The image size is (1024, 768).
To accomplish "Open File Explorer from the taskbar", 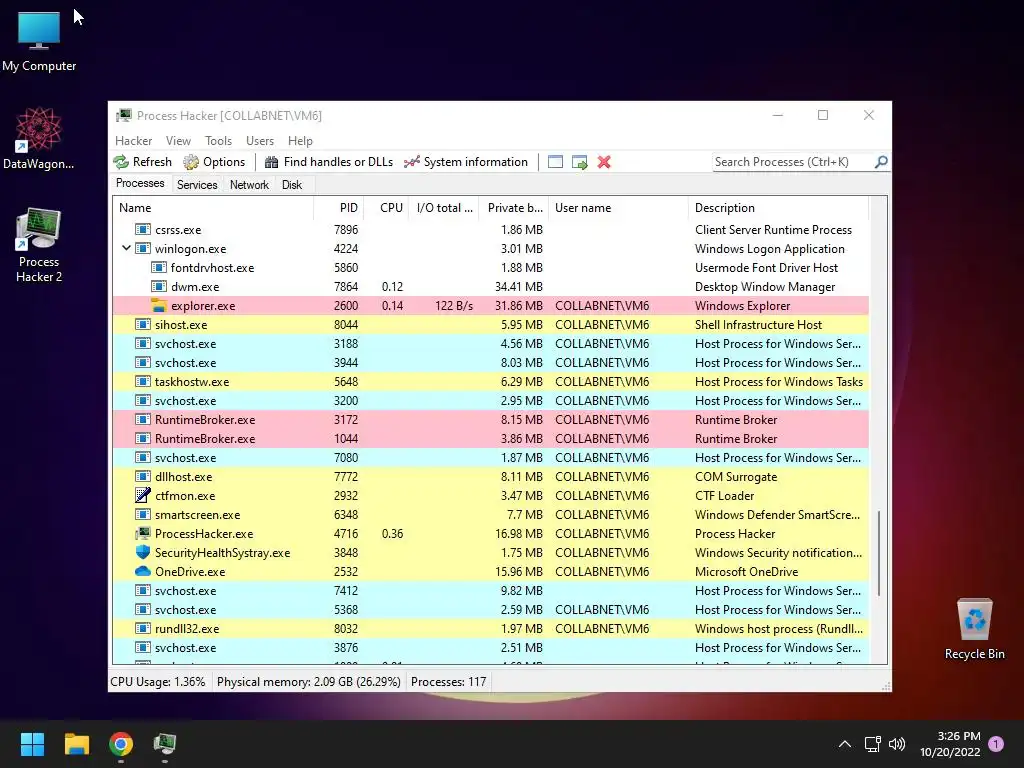I will coord(76,744).
